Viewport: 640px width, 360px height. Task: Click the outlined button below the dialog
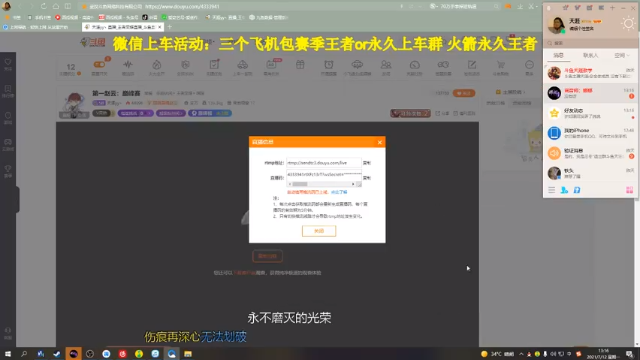[267, 256]
